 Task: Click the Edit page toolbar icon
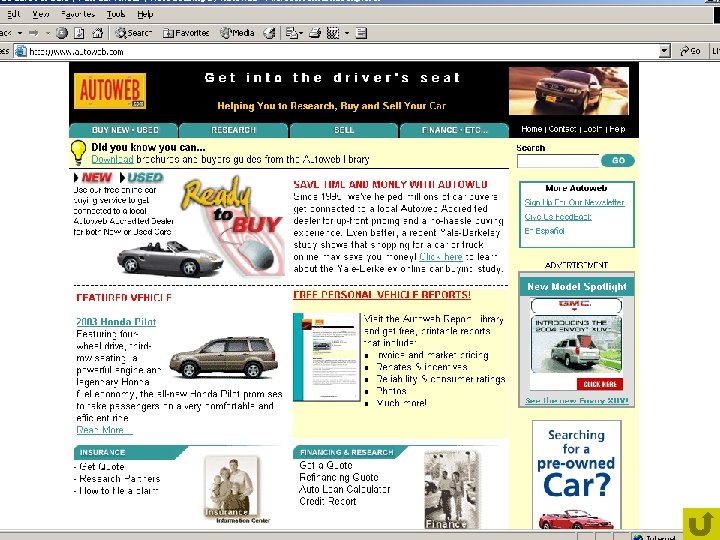point(333,33)
